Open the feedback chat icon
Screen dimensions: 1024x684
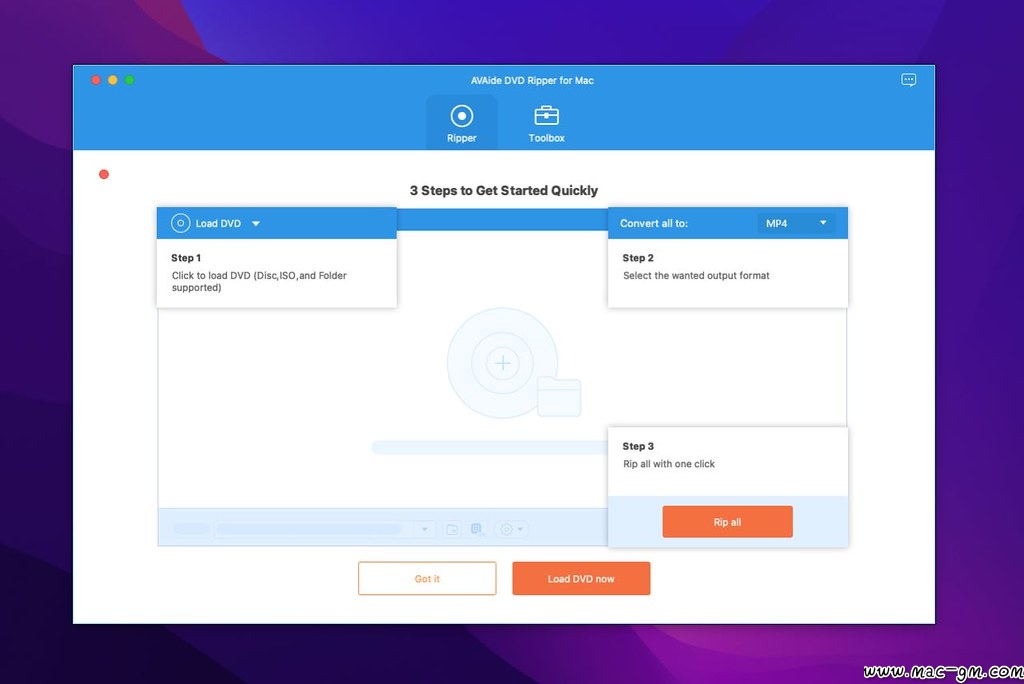pyautogui.click(x=908, y=80)
